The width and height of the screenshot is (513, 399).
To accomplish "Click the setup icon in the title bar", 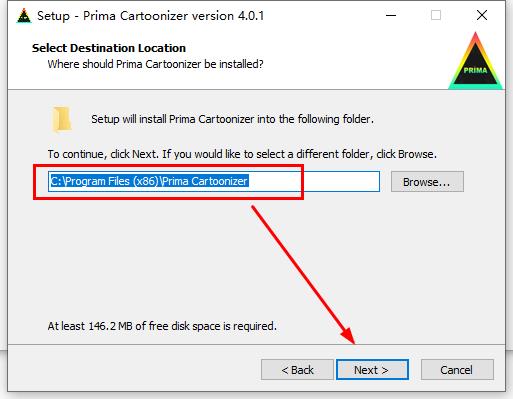I will 24,16.
